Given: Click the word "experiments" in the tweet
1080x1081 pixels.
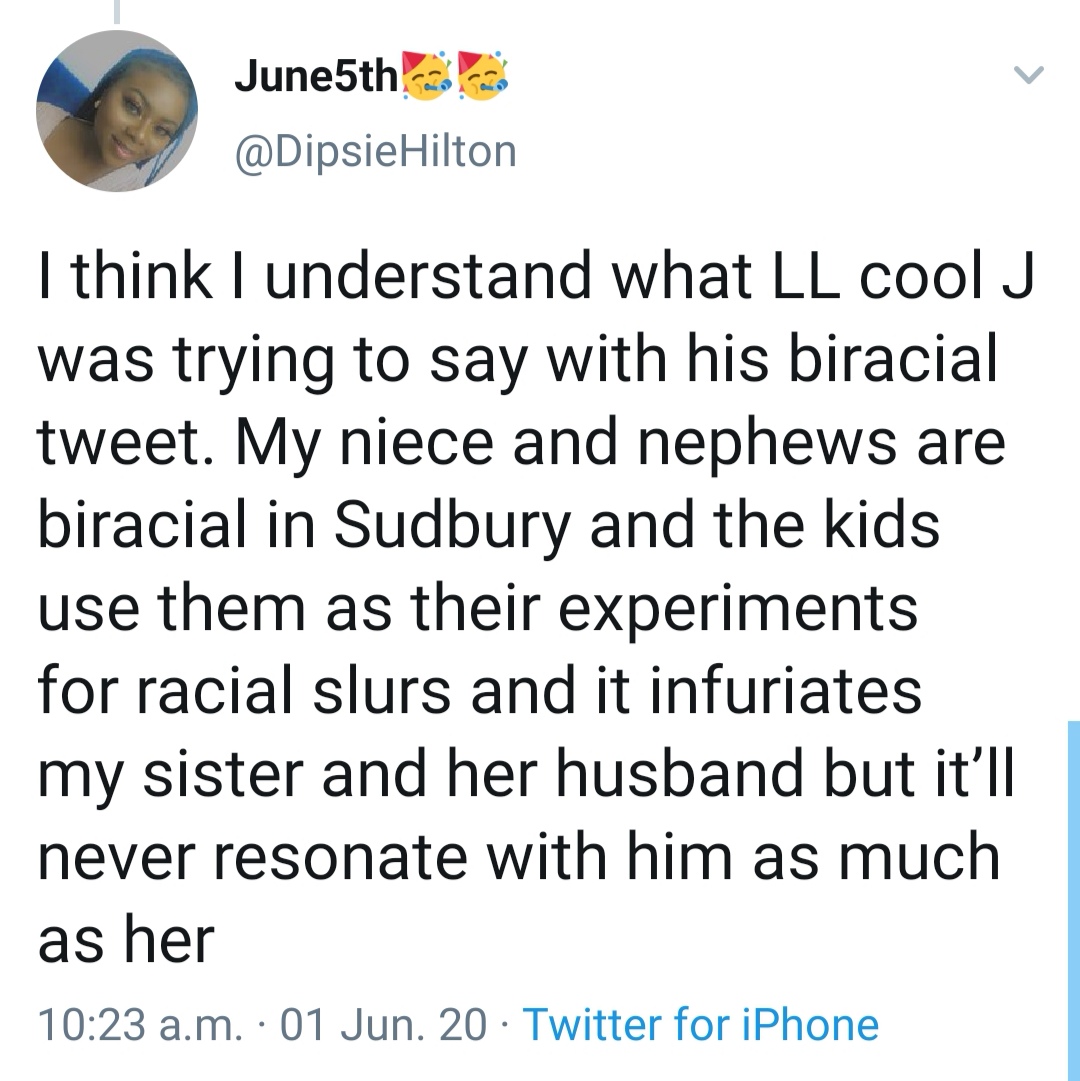Looking at the screenshot, I should click(736, 609).
